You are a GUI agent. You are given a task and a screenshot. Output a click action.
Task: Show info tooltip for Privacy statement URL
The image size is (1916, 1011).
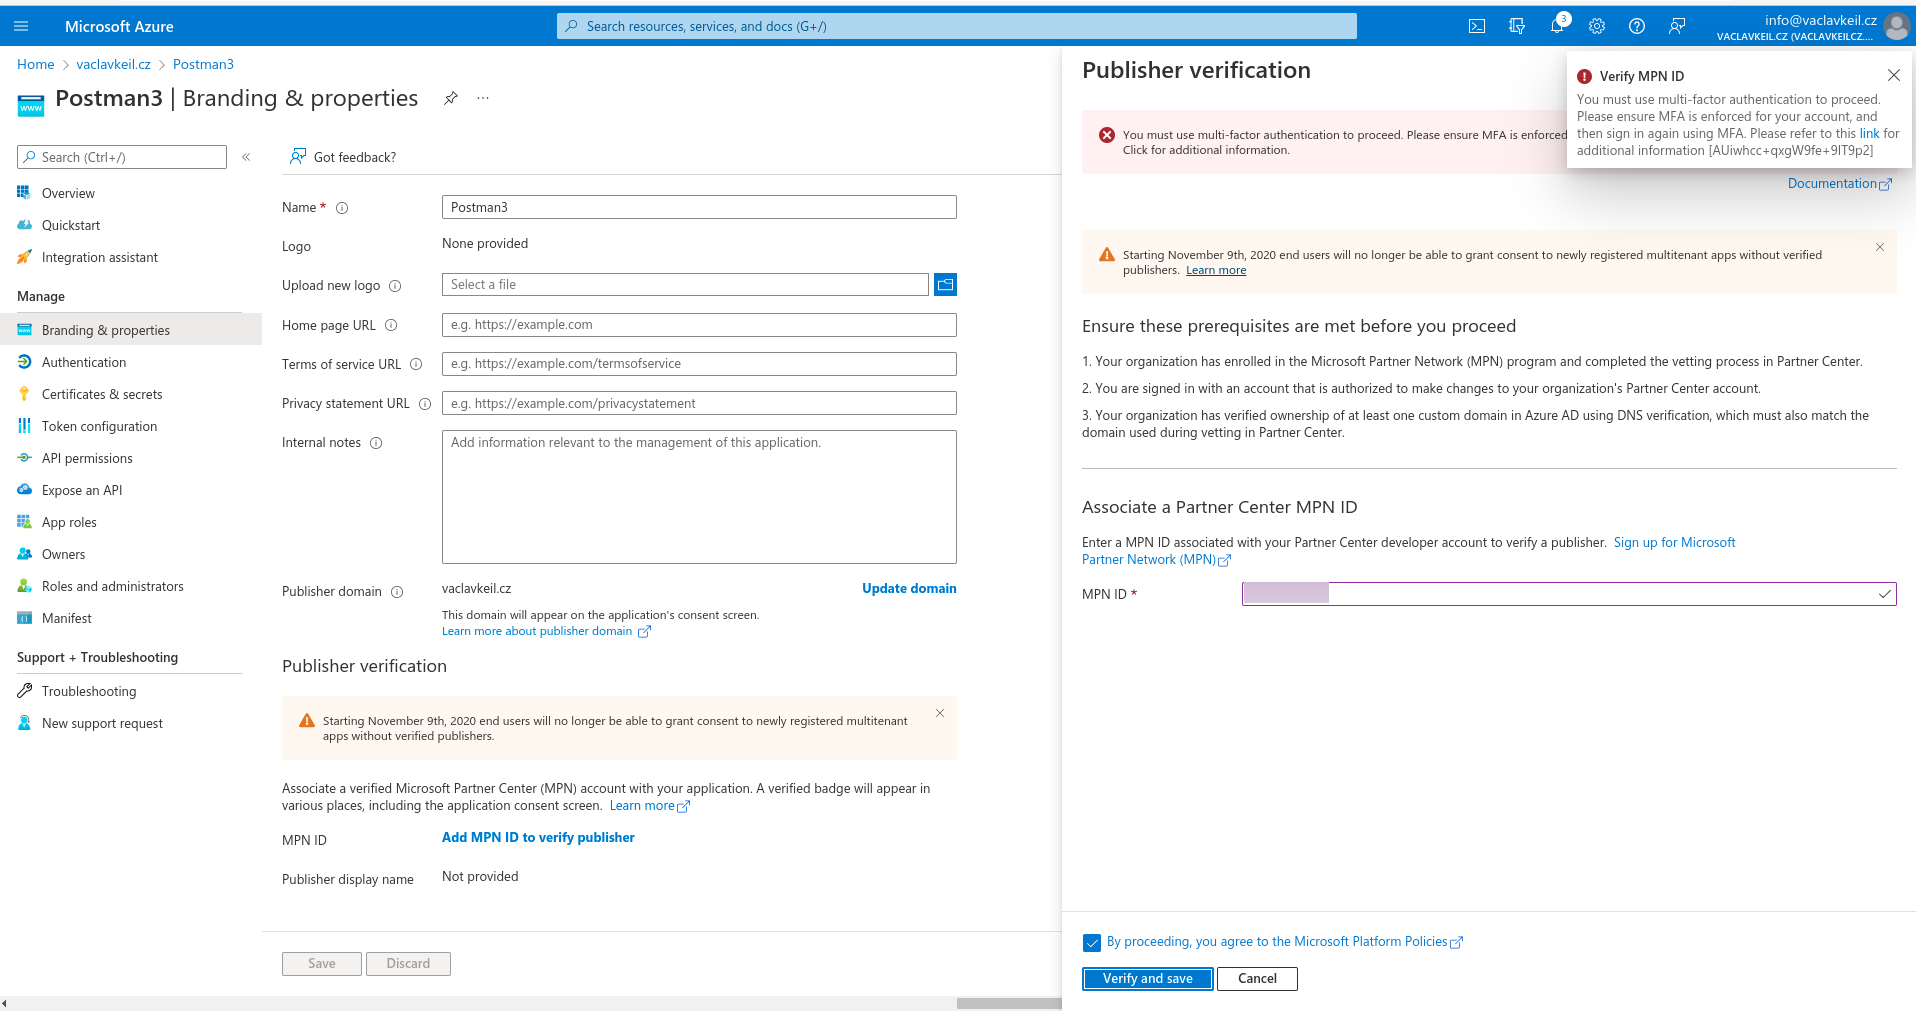point(425,404)
